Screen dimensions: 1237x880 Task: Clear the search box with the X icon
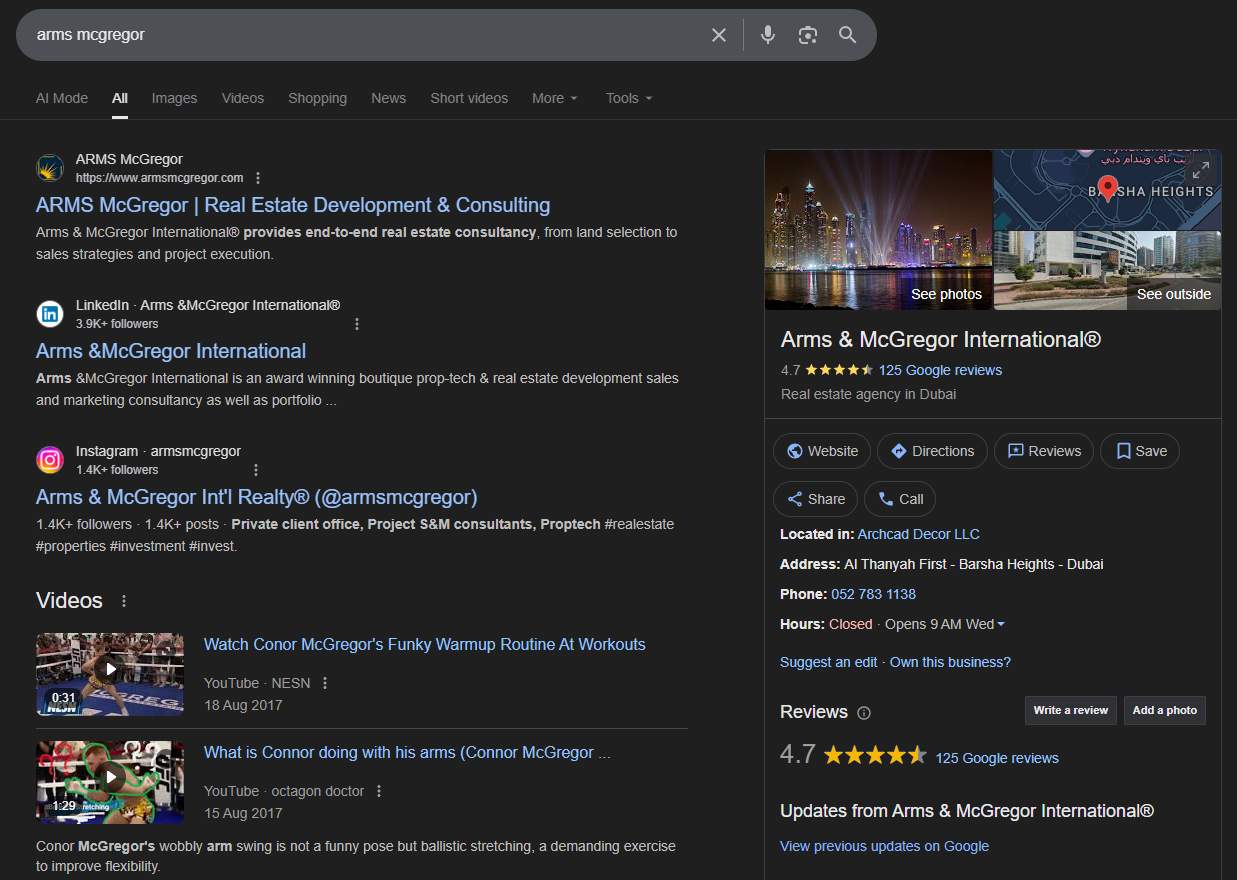pos(718,35)
